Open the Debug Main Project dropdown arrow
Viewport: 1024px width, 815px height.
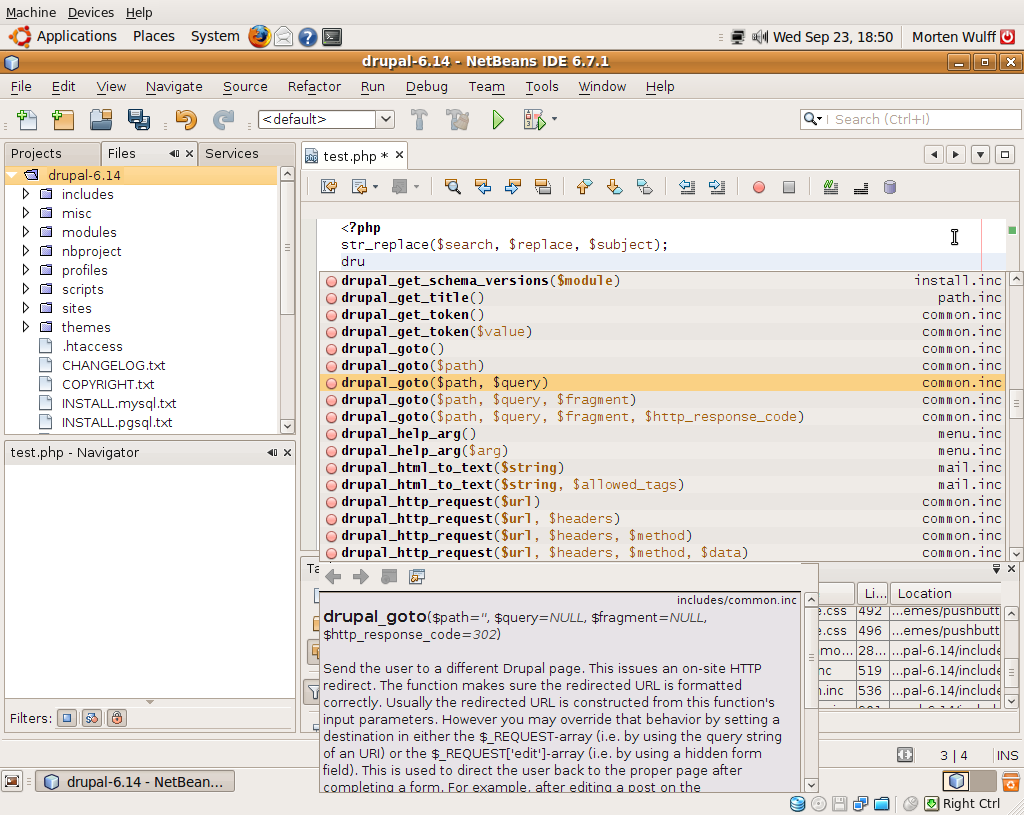[554, 119]
